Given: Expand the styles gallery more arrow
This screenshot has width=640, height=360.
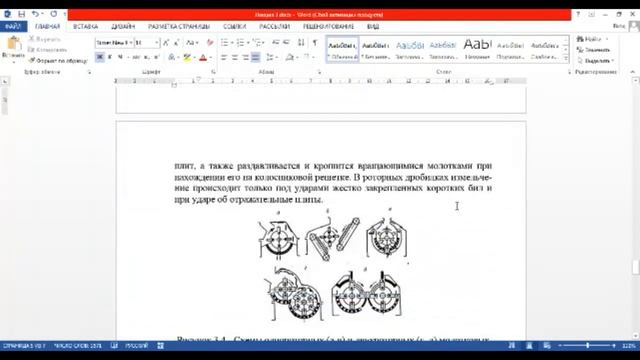Looking at the screenshot, I should (566, 59).
